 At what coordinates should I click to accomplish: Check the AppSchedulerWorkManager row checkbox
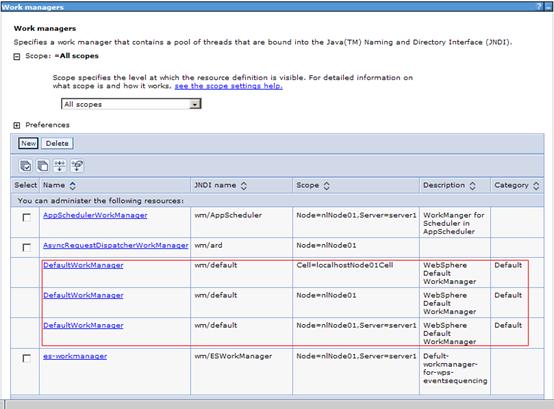pyautogui.click(x=26, y=217)
